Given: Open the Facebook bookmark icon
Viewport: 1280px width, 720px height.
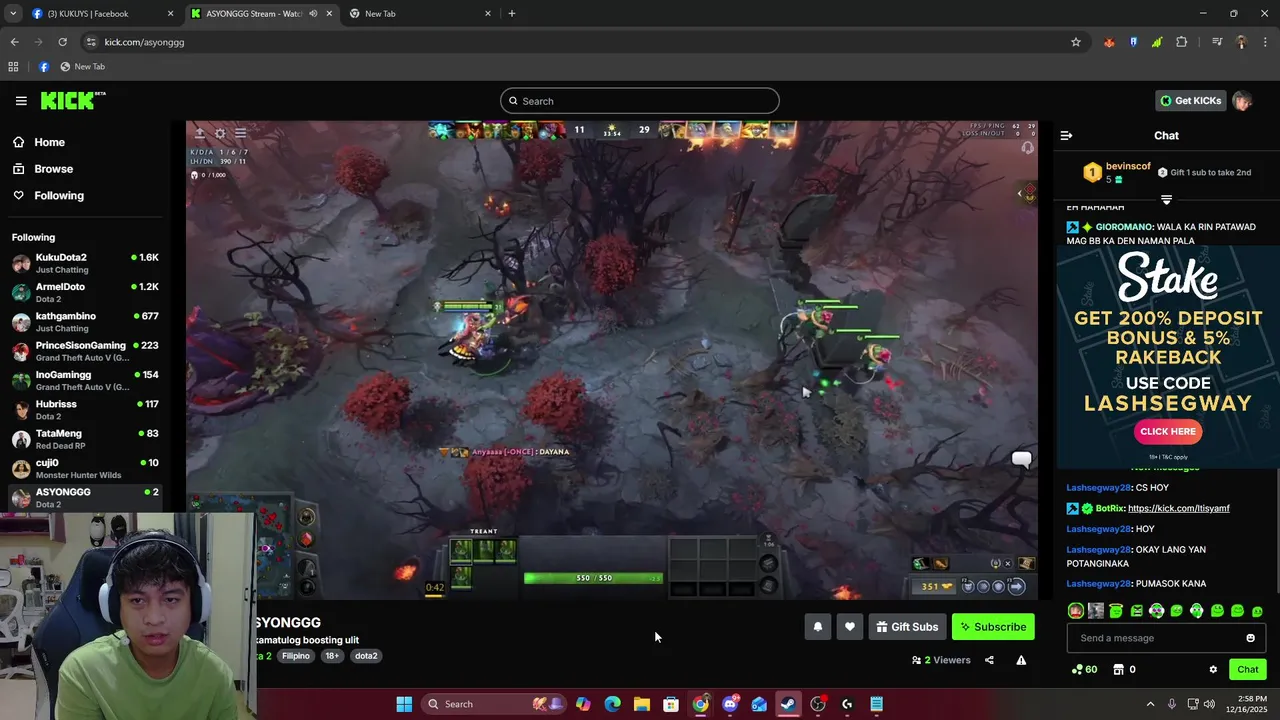Looking at the screenshot, I should (x=43, y=67).
